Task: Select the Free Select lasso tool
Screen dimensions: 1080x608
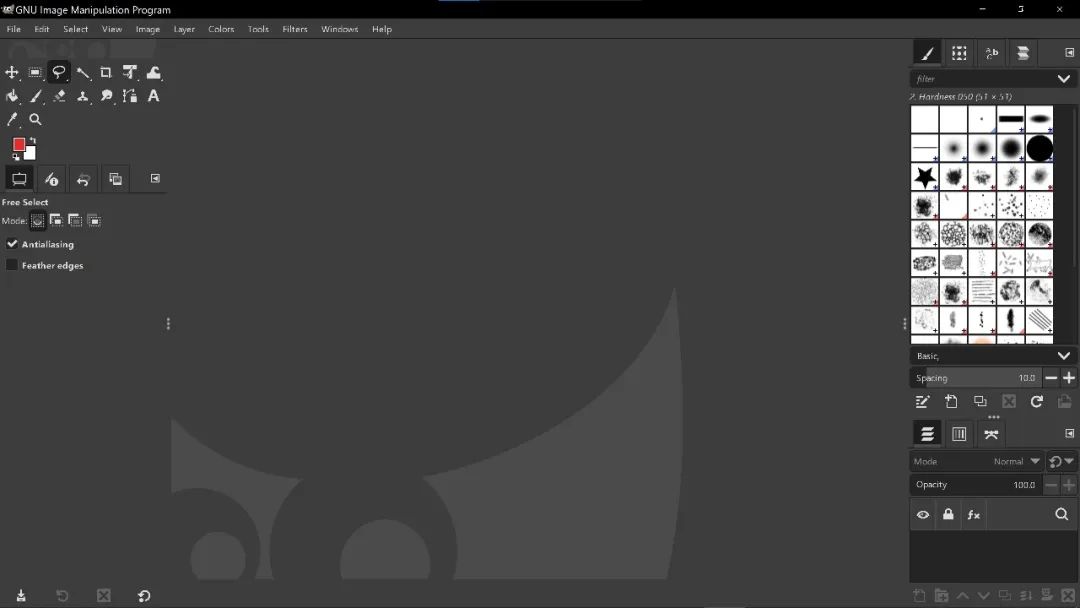Action: click(x=59, y=72)
